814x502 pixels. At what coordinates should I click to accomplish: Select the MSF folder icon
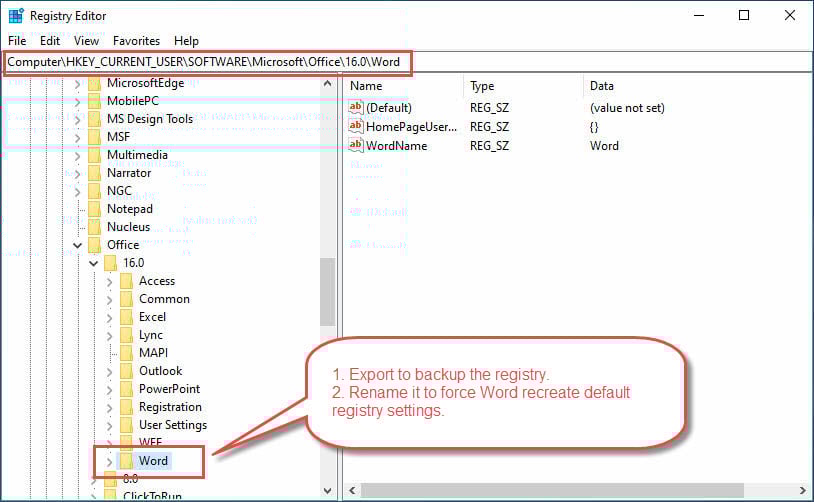[94, 137]
